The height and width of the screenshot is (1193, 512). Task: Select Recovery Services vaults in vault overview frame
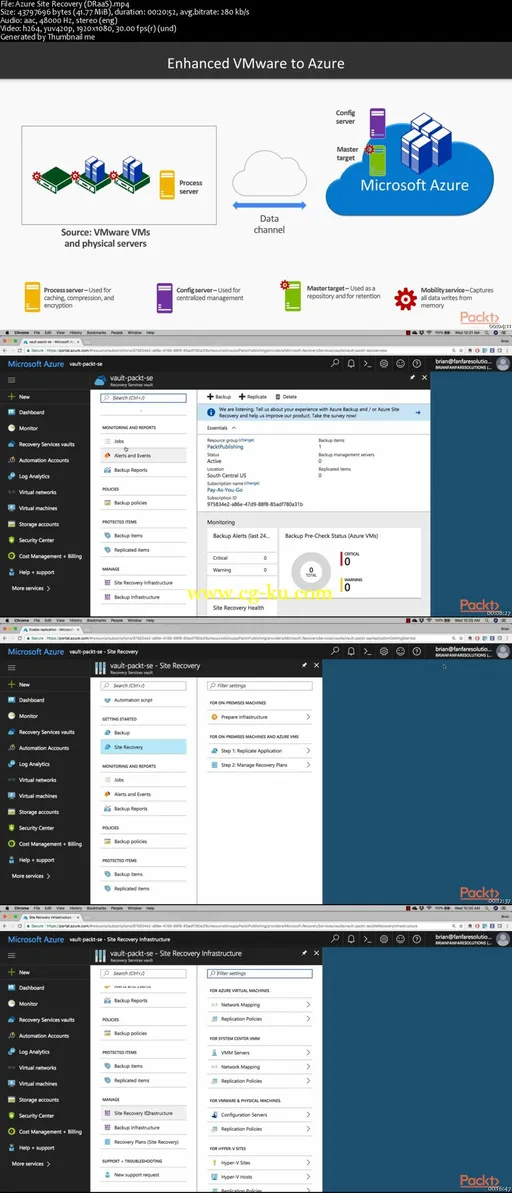(x=46, y=444)
